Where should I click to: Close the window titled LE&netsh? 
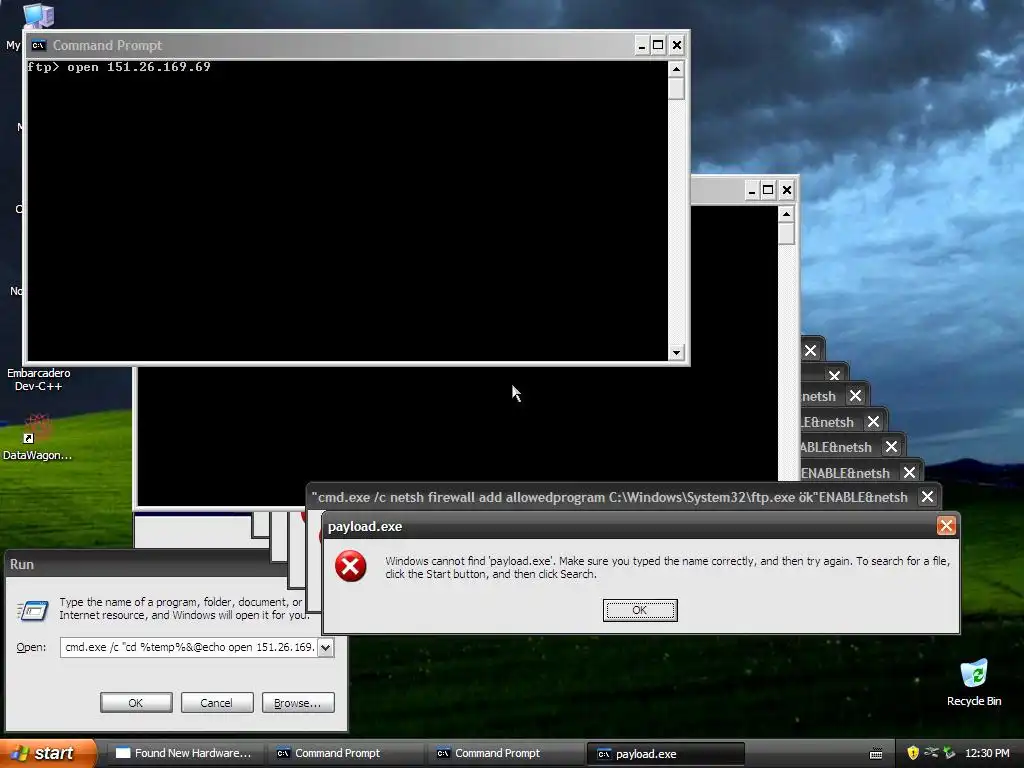pyautogui.click(x=873, y=422)
